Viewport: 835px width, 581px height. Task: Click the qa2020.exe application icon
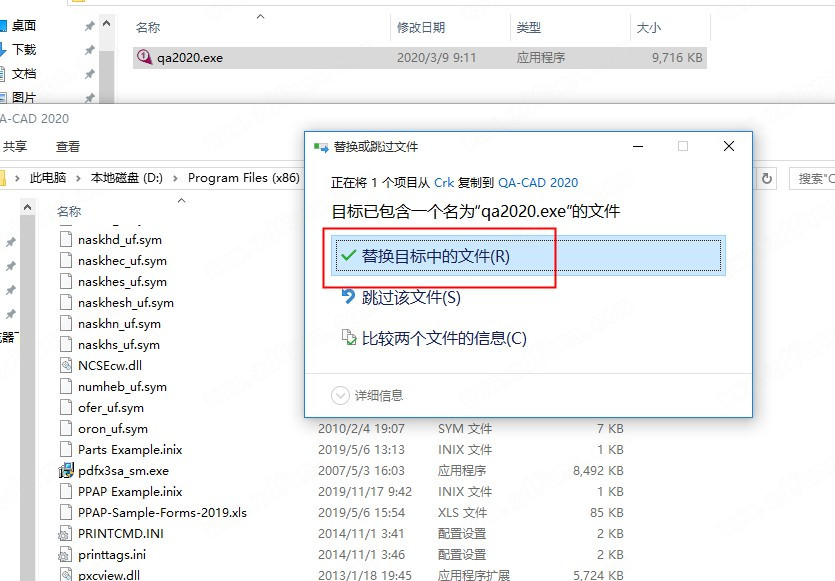144,57
